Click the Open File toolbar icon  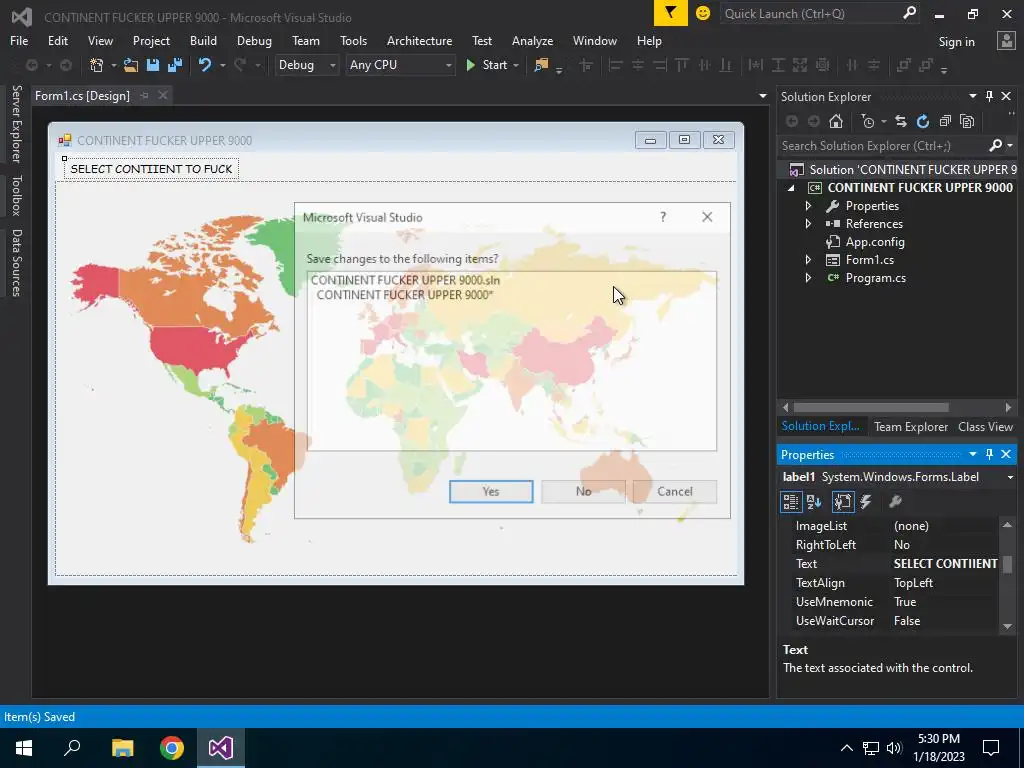[131, 65]
